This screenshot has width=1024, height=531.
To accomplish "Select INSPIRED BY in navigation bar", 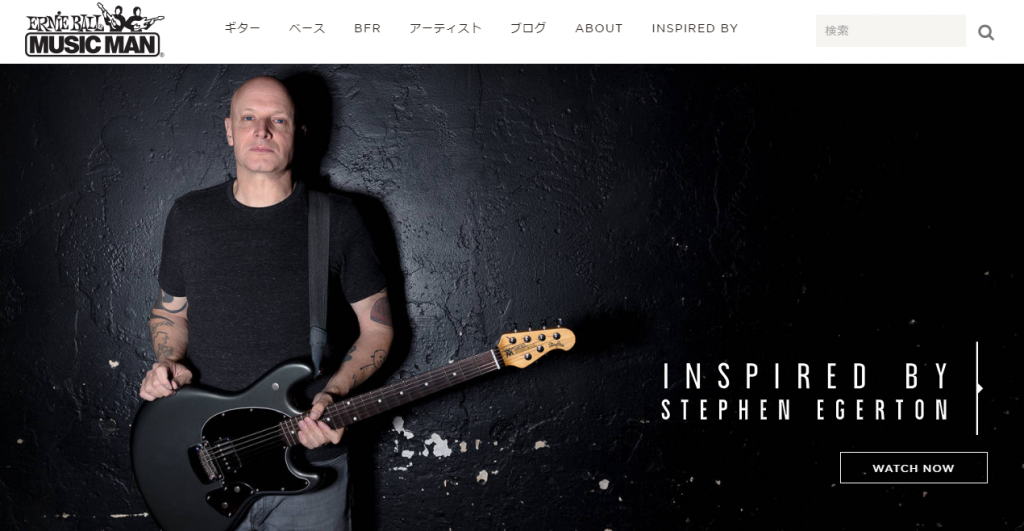I will [695, 28].
